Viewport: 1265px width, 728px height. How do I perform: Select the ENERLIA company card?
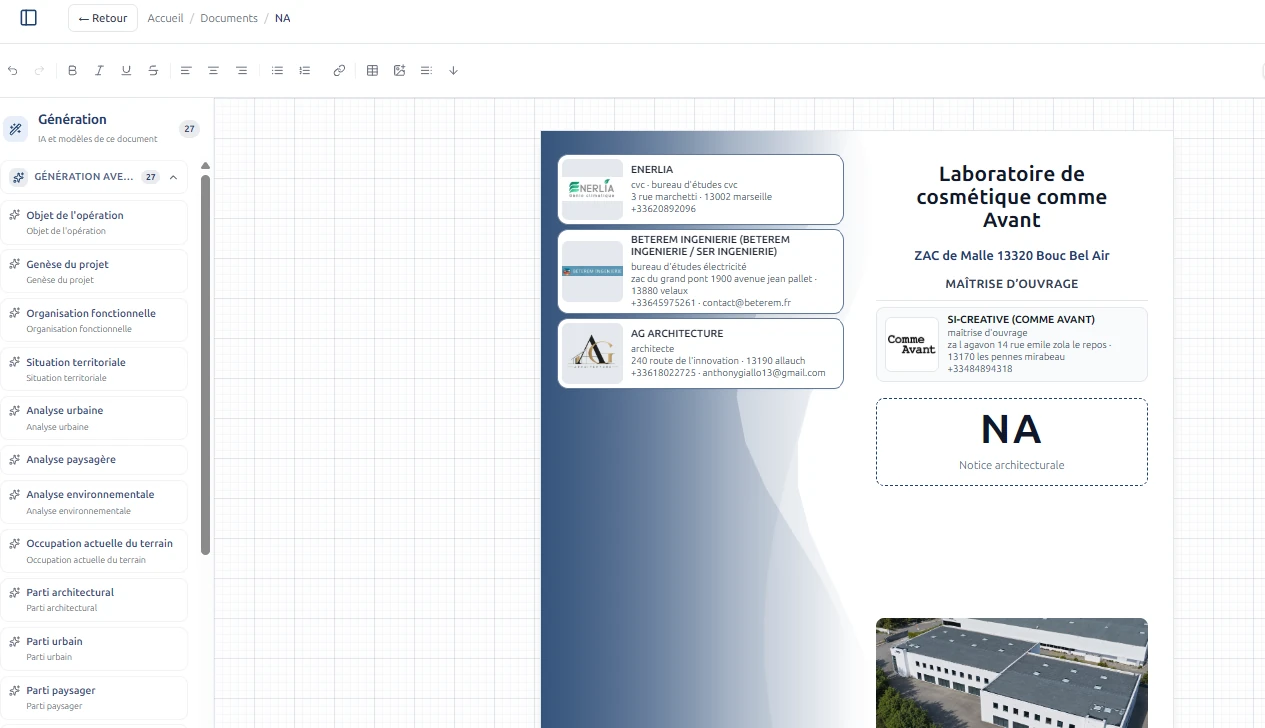[700, 189]
